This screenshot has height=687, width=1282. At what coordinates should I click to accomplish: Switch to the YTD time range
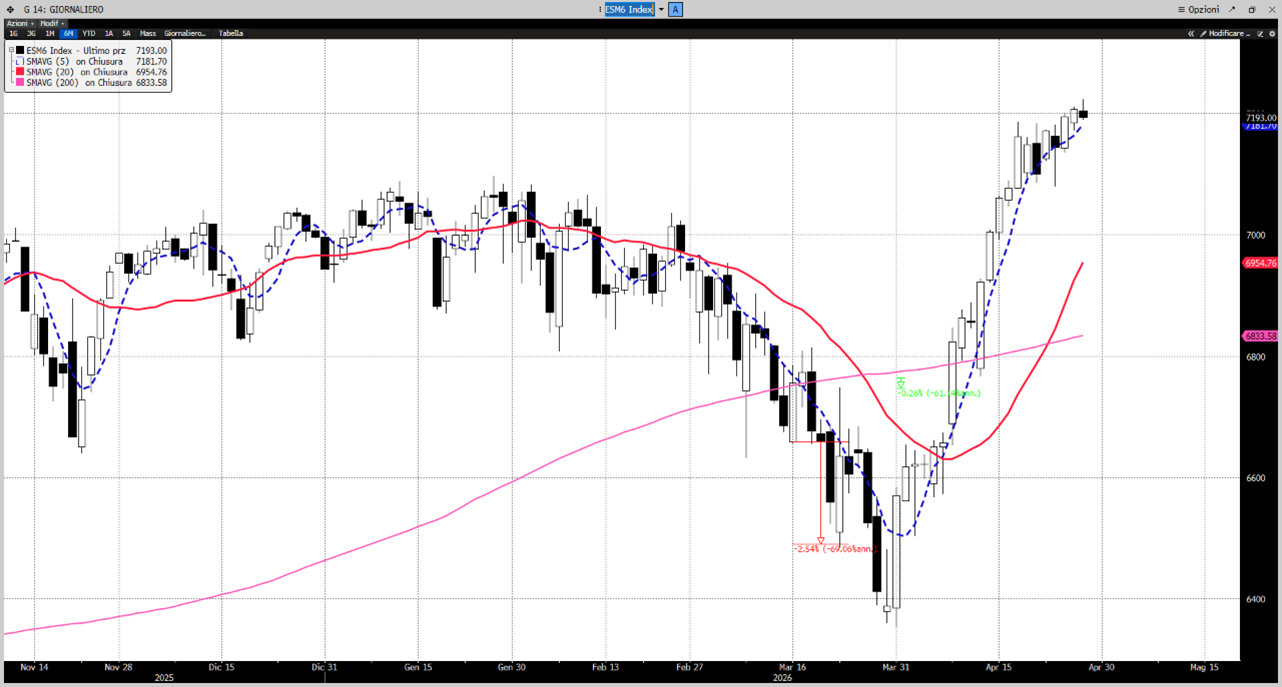click(89, 33)
